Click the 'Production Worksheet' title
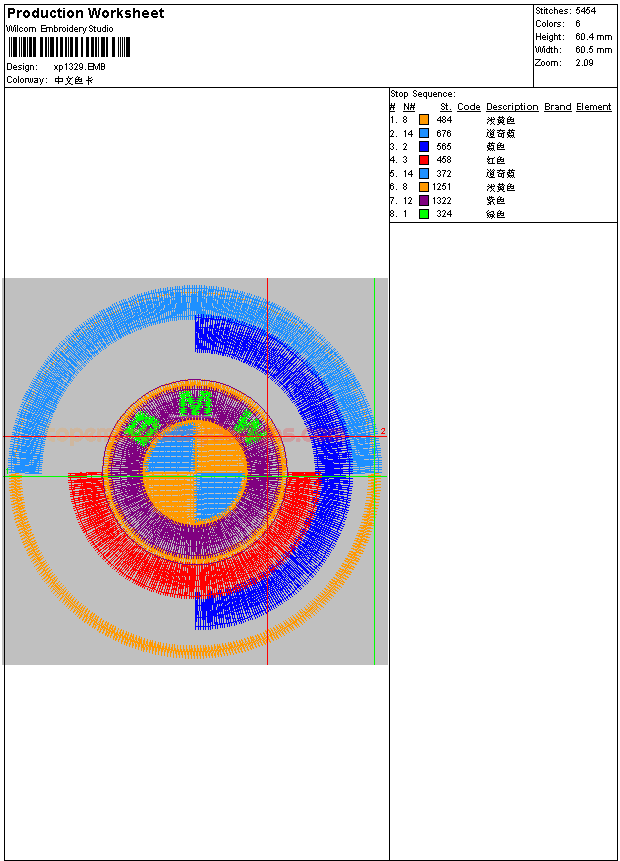Image resolution: width=620 pixels, height=861 pixels. point(86,13)
